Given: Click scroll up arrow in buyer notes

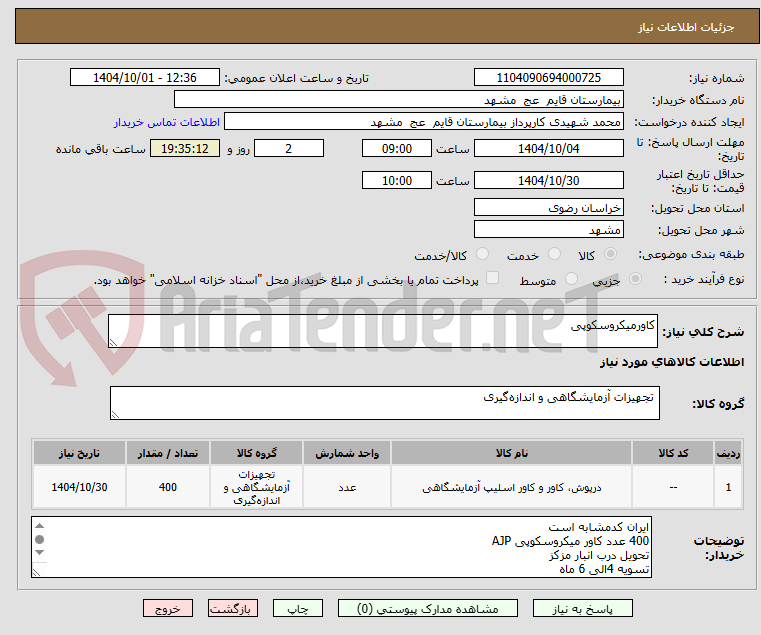Looking at the screenshot, I should (40, 526).
